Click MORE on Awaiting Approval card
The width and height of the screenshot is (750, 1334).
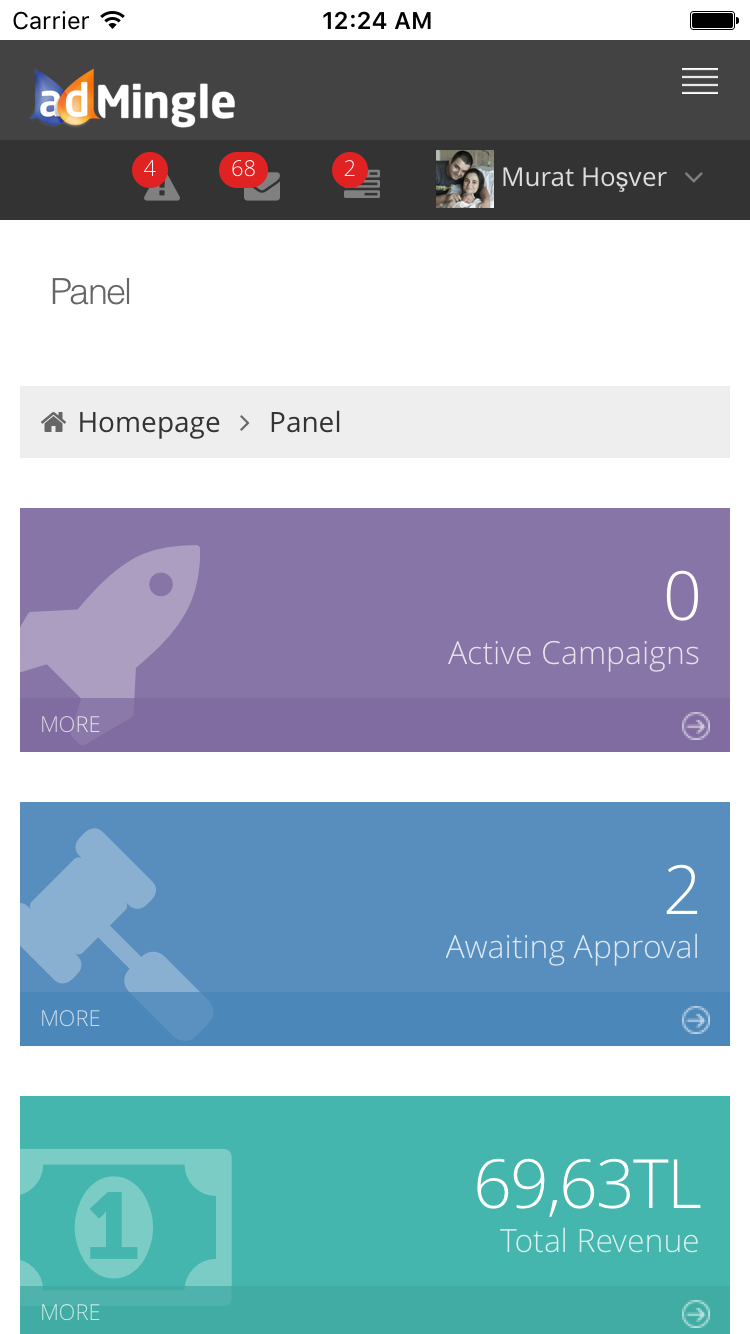pyautogui.click(x=70, y=1019)
